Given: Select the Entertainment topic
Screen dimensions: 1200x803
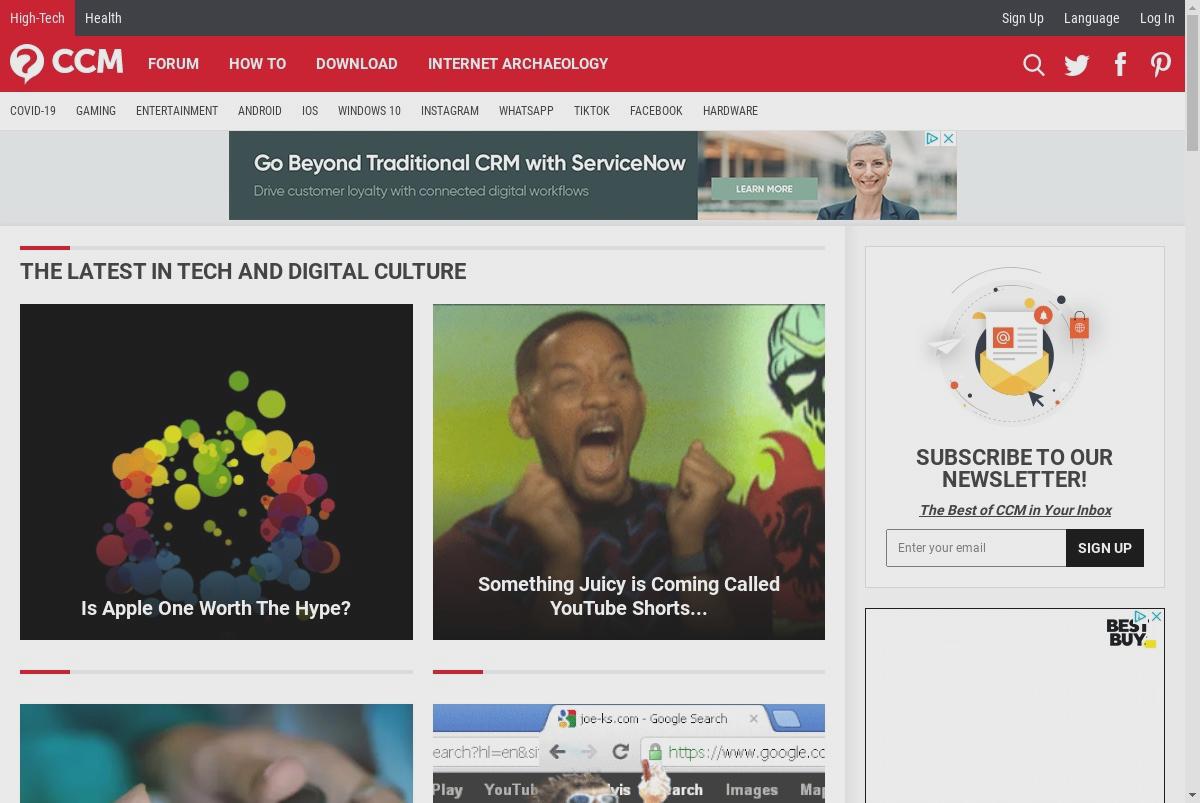Looking at the screenshot, I should [177, 111].
